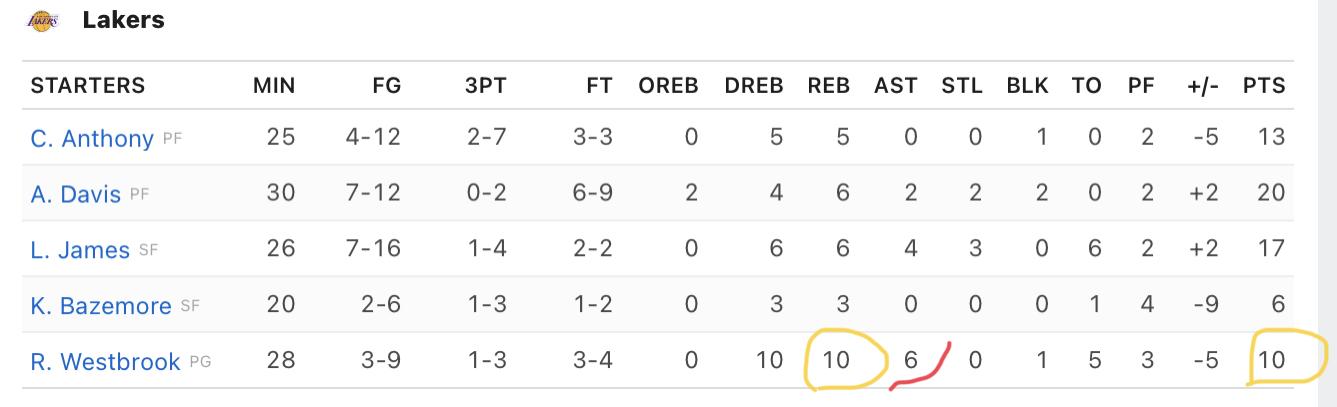Click the 3PT column header
This screenshot has width=1337, height=407.
click(x=486, y=86)
